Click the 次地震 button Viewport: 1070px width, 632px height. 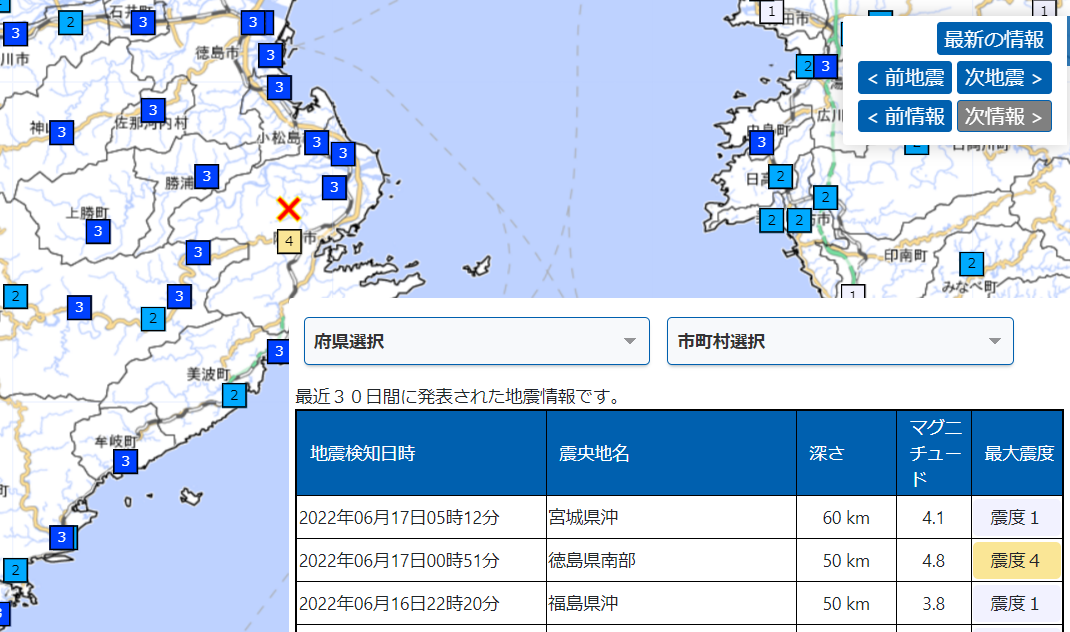coord(1004,77)
